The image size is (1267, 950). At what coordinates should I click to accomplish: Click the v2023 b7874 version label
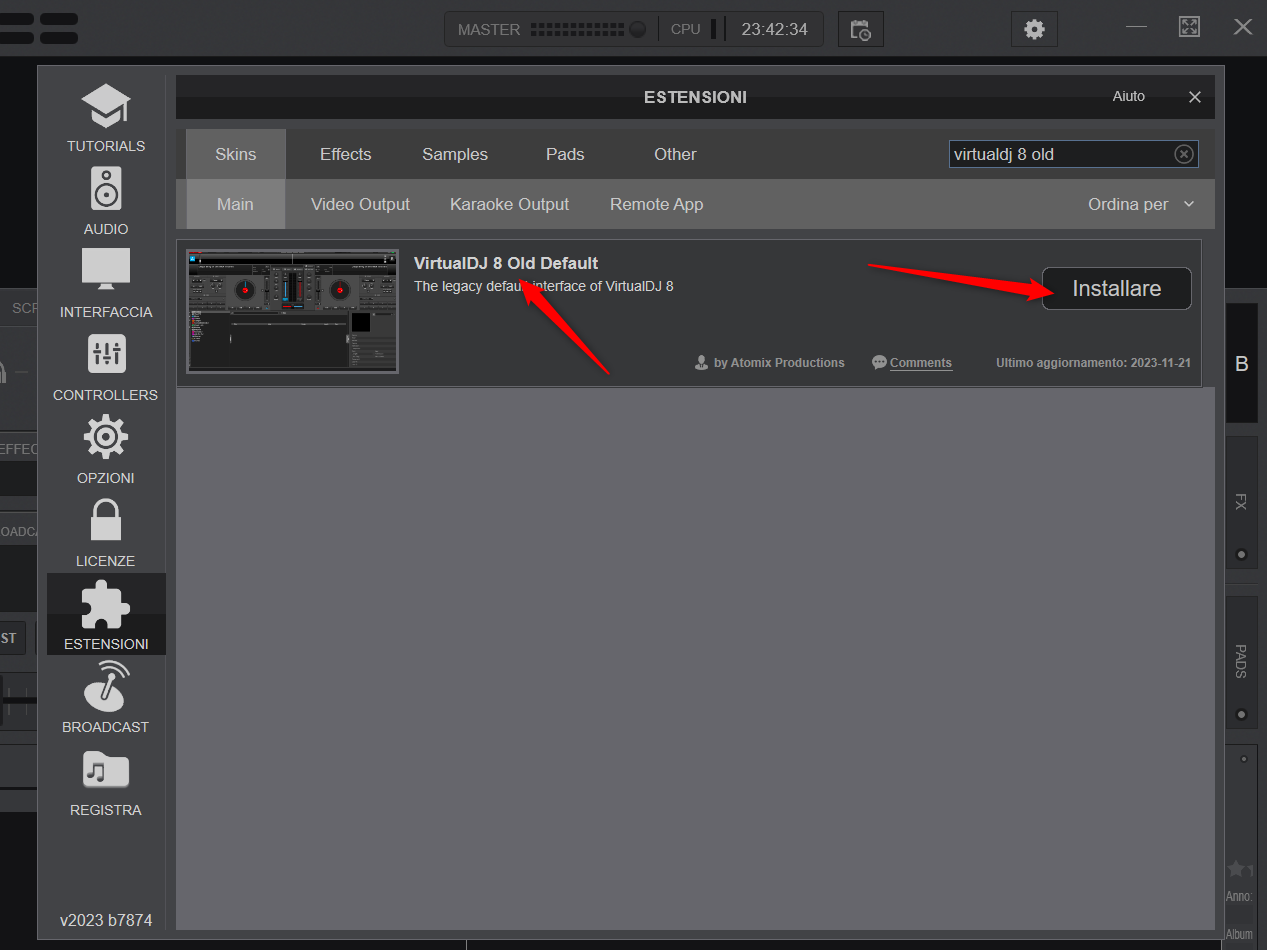(x=106, y=920)
